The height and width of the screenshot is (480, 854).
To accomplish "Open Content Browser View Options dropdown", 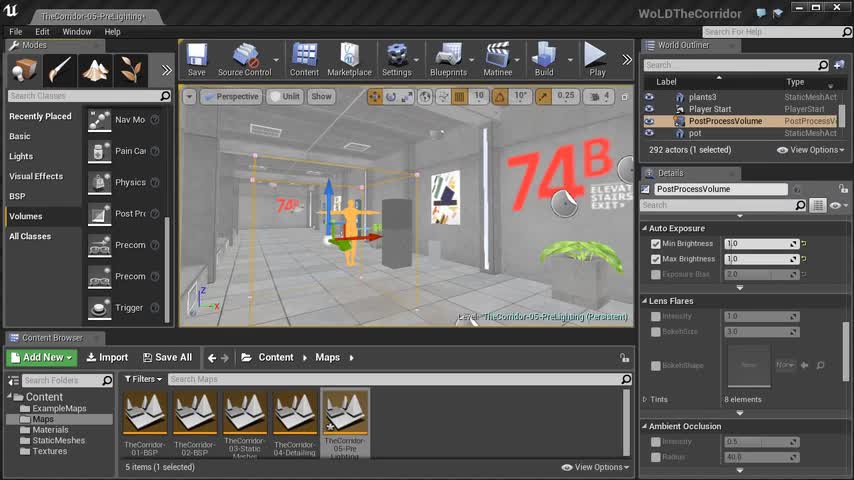I will (x=595, y=467).
